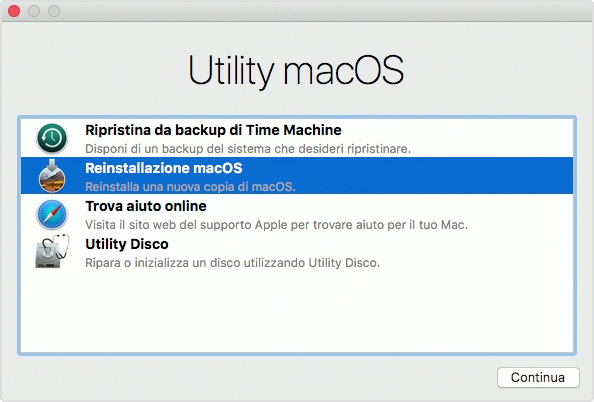Click the red close window button
The image size is (594, 402).
tap(14, 11)
